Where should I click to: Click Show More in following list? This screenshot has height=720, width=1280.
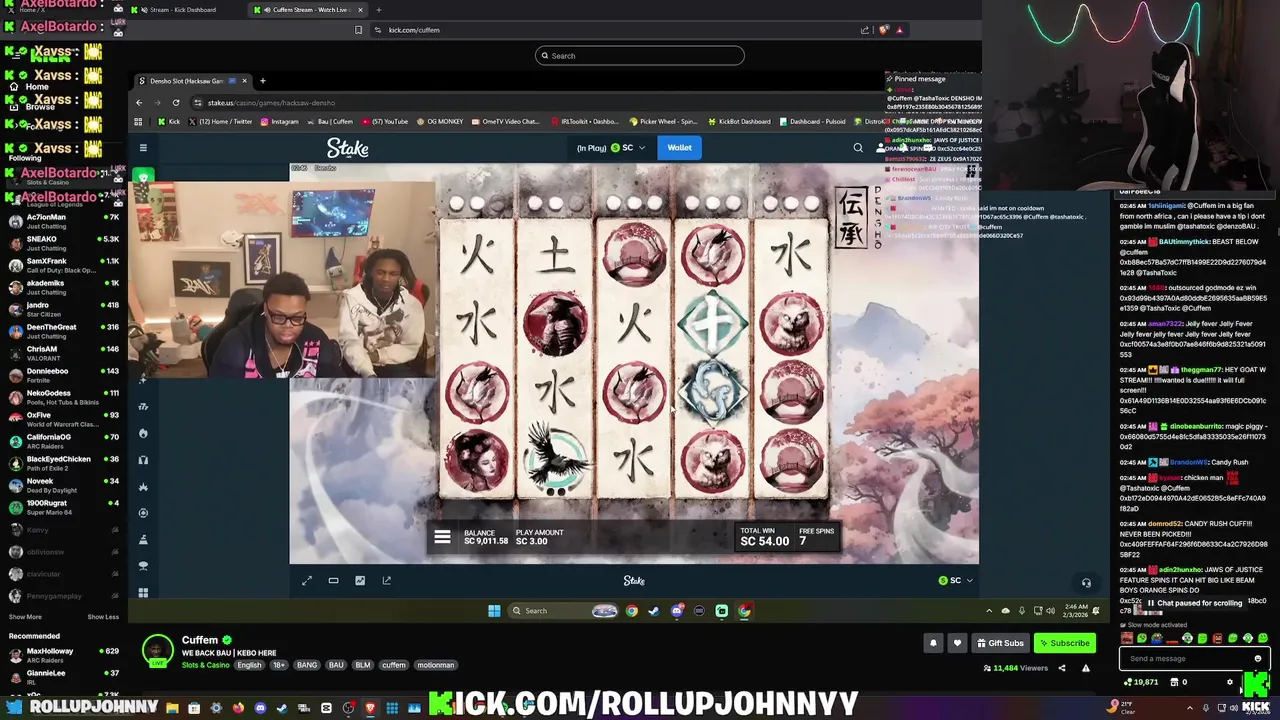pyautogui.click(x=25, y=617)
